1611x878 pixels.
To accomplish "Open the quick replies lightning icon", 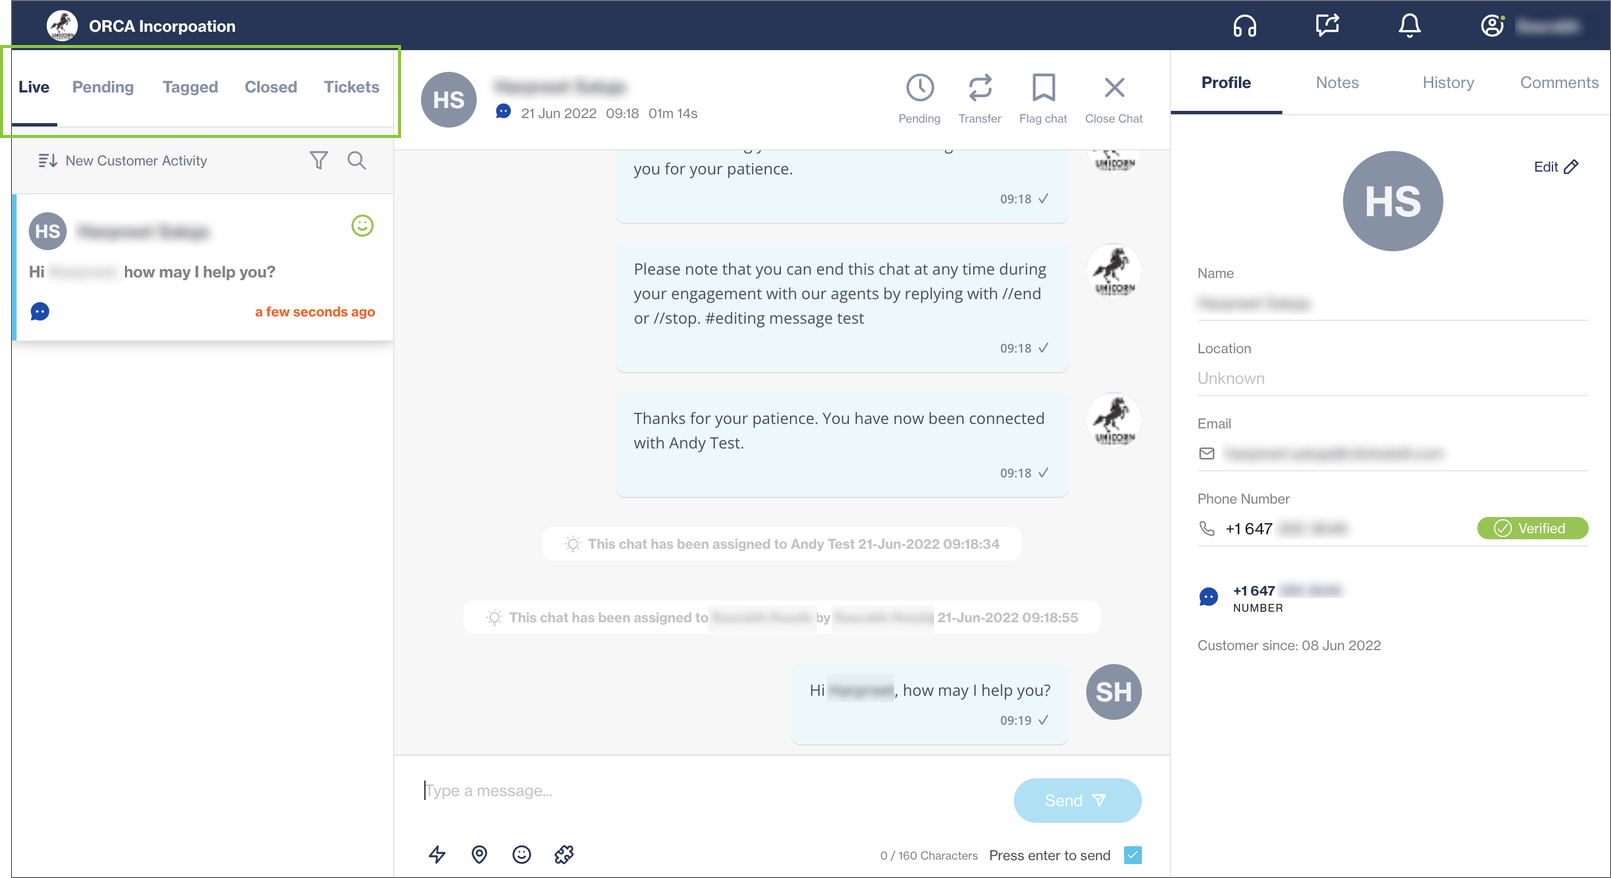I will [437, 854].
